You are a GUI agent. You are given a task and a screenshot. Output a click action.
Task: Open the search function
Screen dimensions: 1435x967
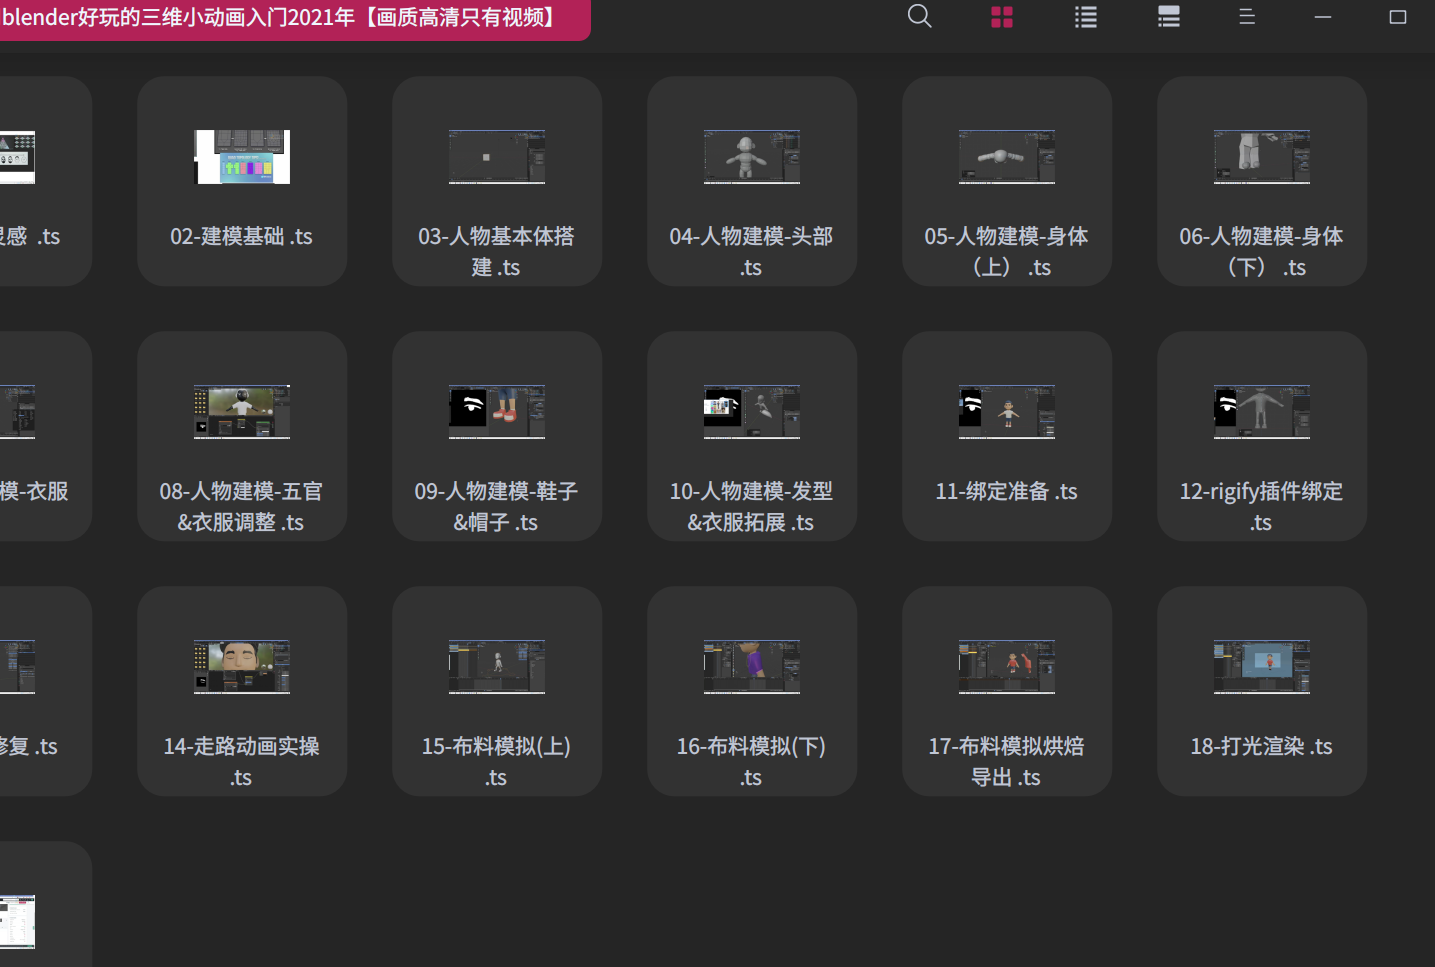click(919, 16)
